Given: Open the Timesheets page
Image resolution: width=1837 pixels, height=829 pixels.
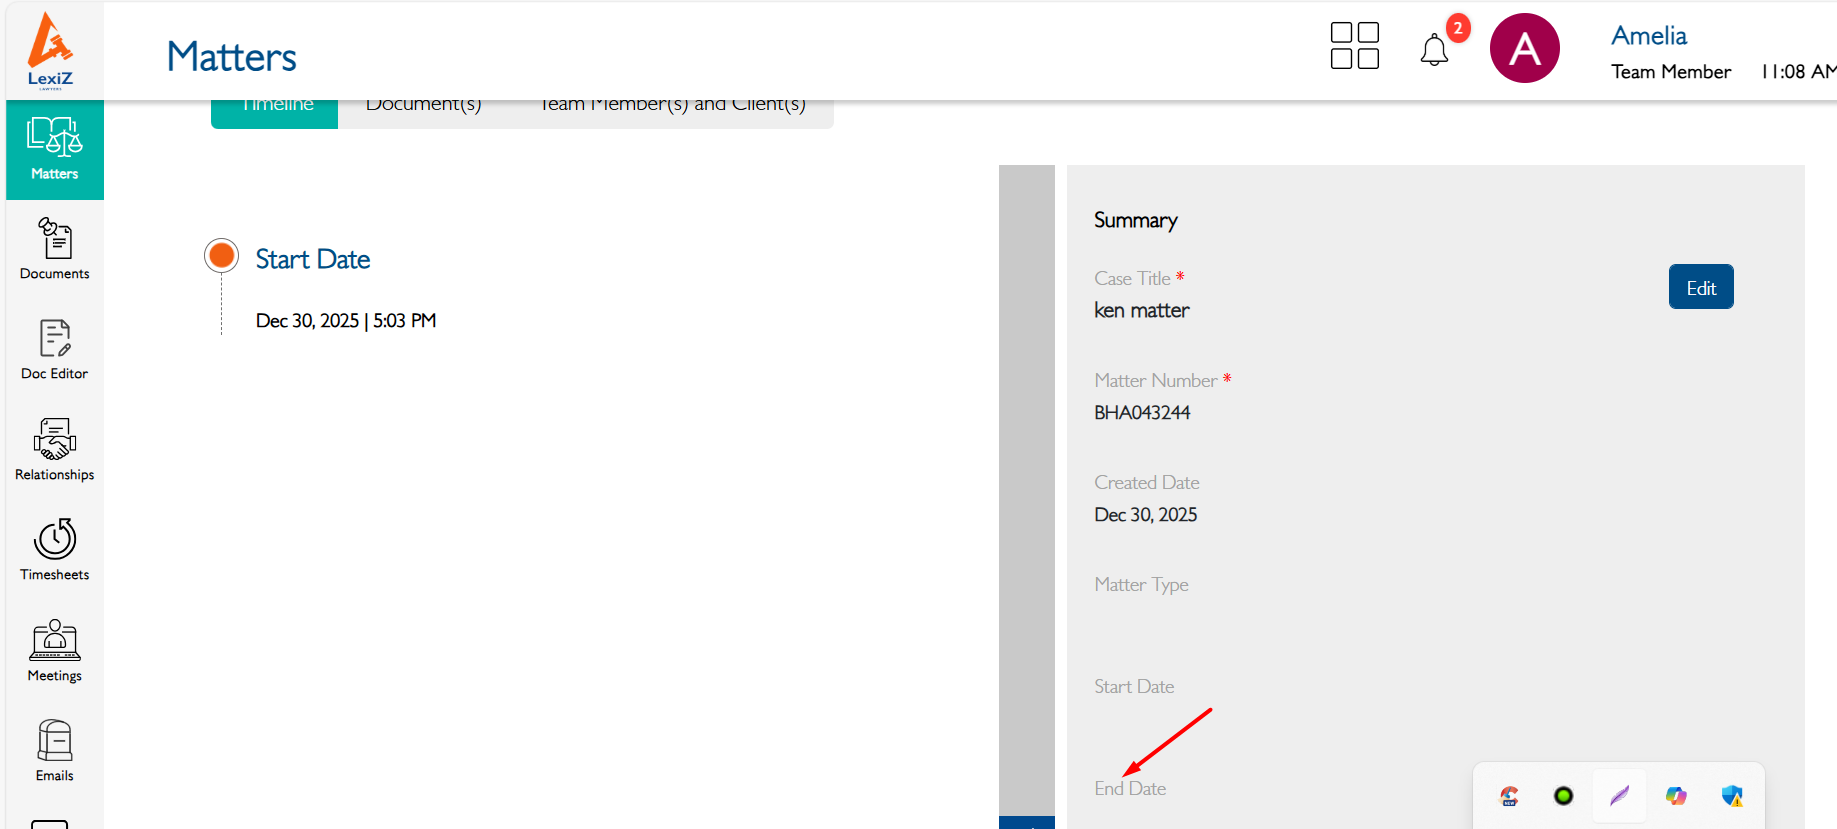Looking at the screenshot, I should point(55,550).
